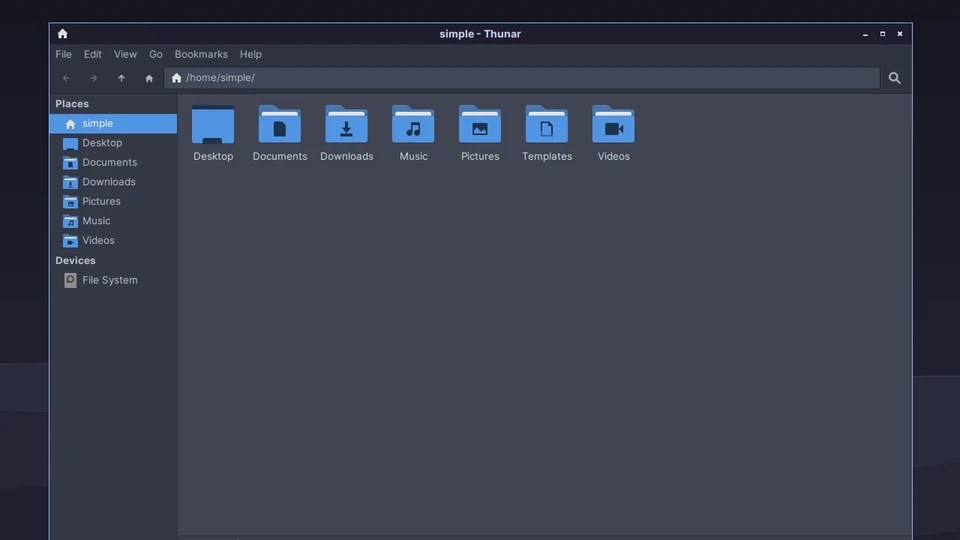Open Desktop from the Places sidebar

(113, 143)
